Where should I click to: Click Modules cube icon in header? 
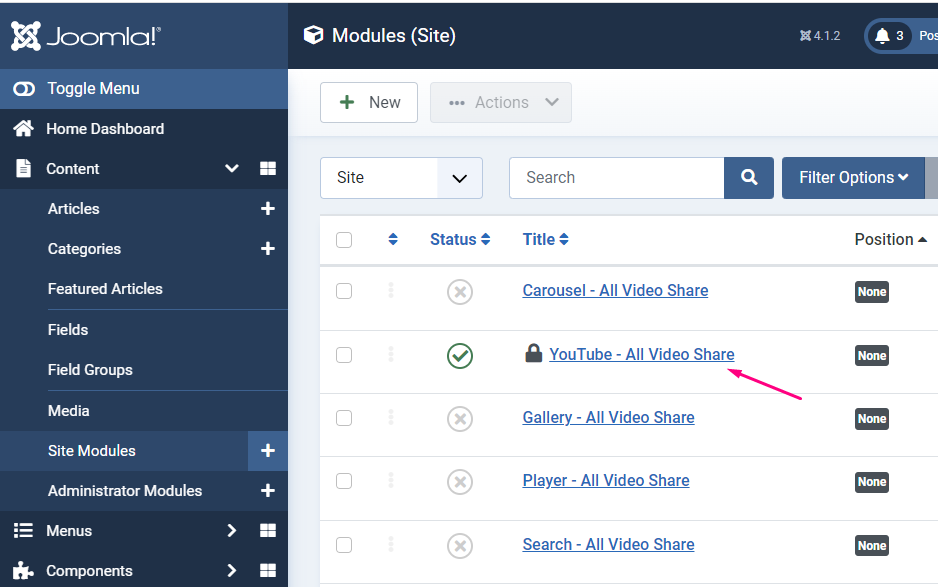[313, 35]
